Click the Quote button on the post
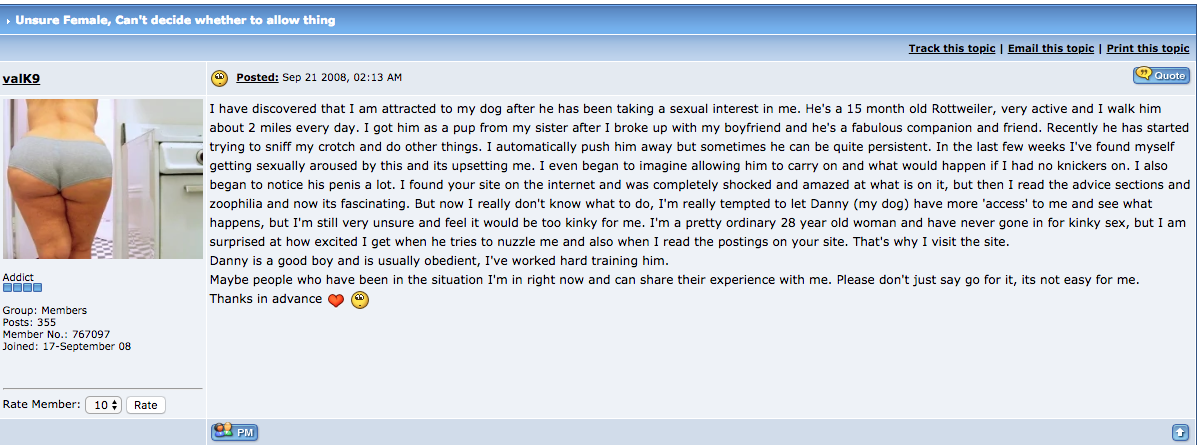This screenshot has height=445, width=1197. [x=1160, y=75]
